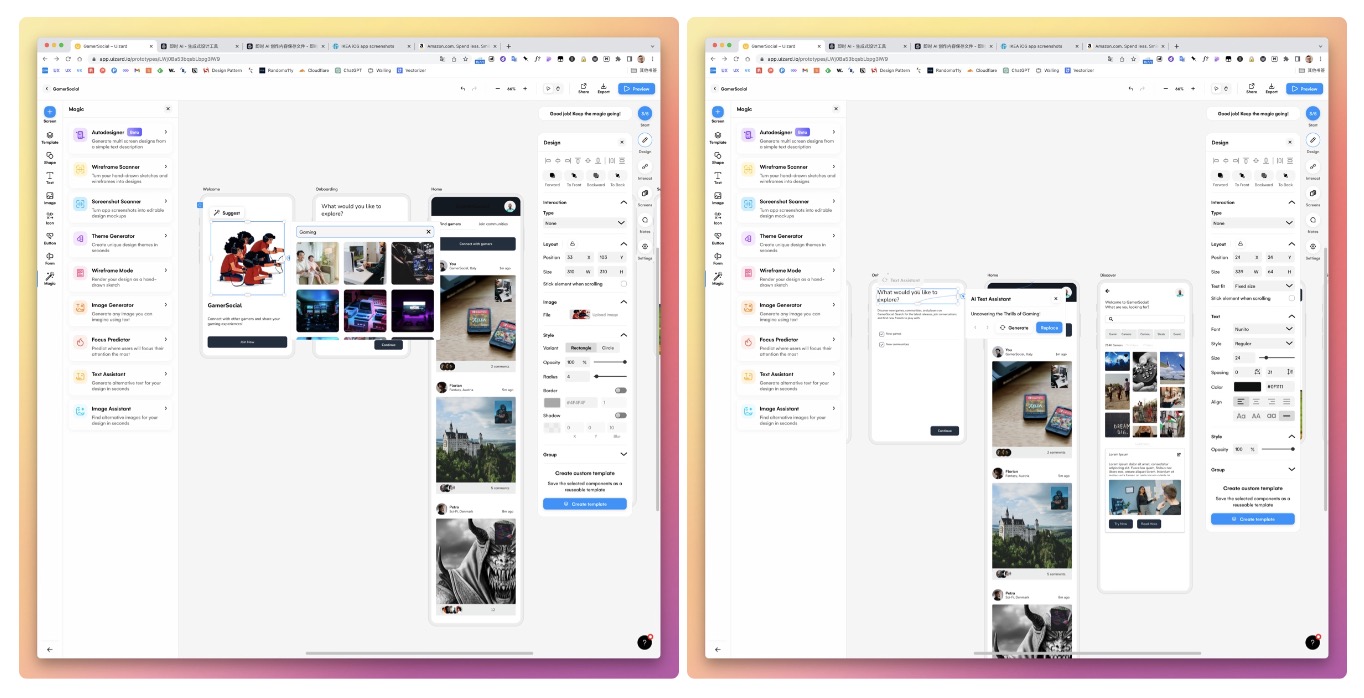The image size is (1364, 698).
Task: Click the magic wand Suggest button
Action: pos(226,213)
